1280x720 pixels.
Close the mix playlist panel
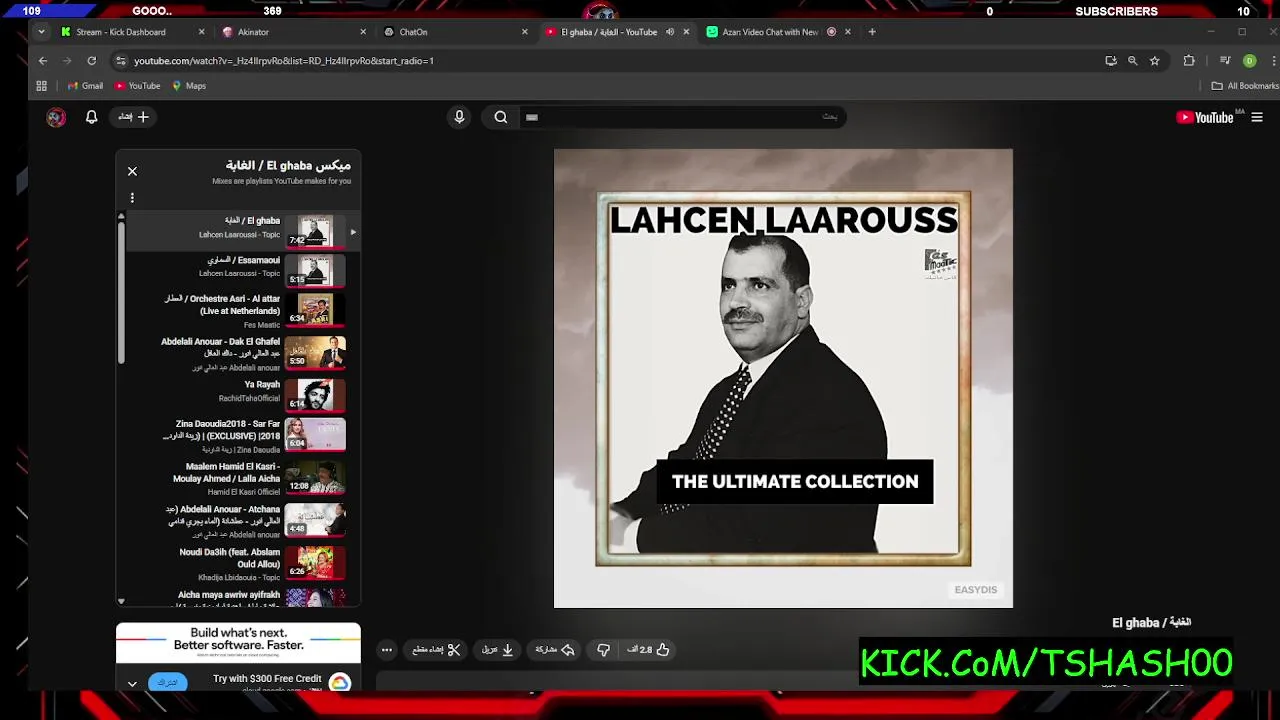132,172
